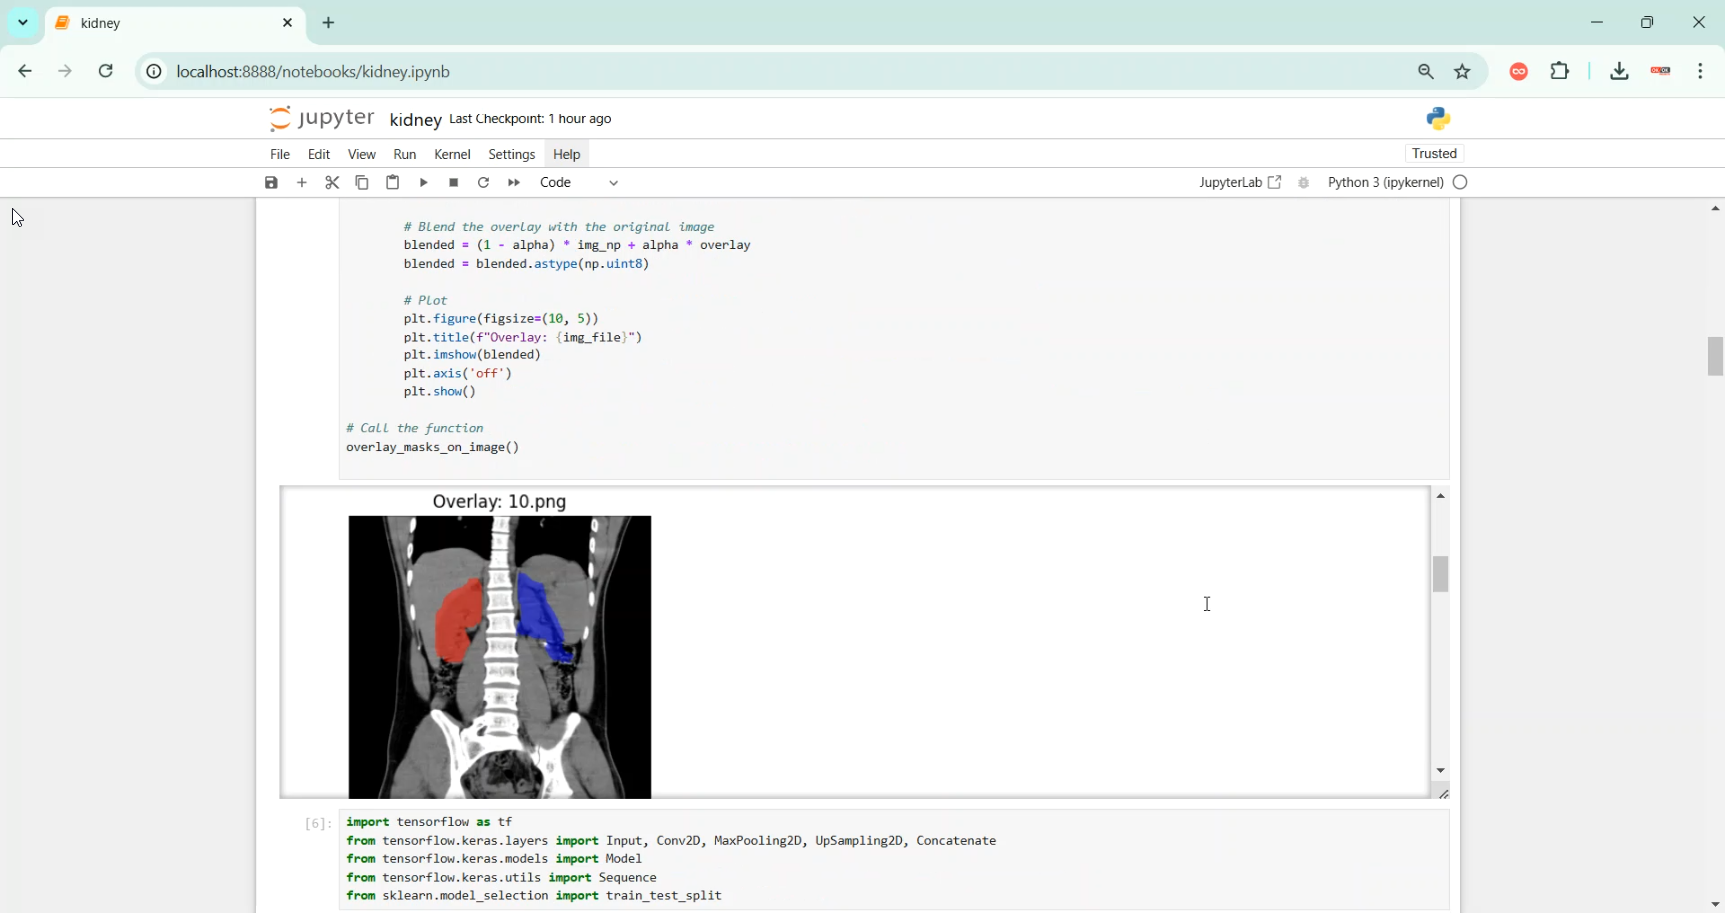Click the output resize handle
The width and height of the screenshot is (1725, 913).
(1444, 793)
